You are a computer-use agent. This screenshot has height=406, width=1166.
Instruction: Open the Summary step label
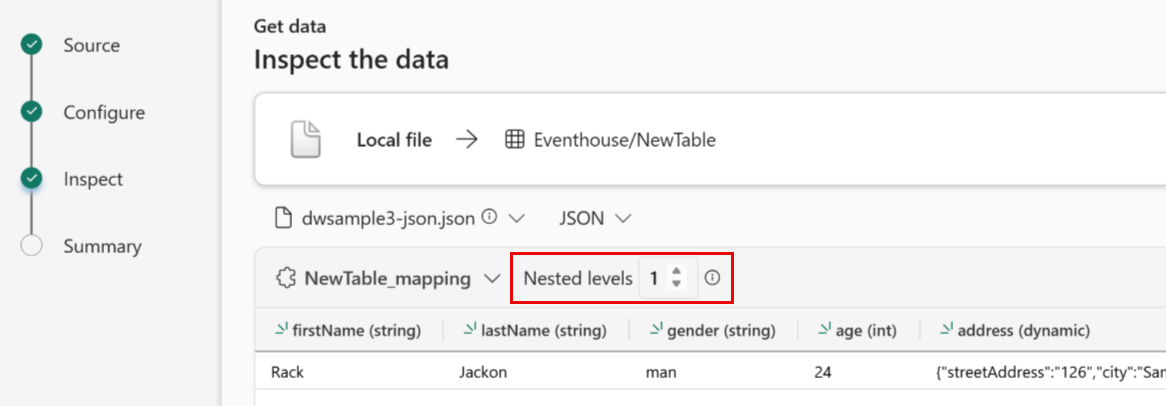(102, 246)
